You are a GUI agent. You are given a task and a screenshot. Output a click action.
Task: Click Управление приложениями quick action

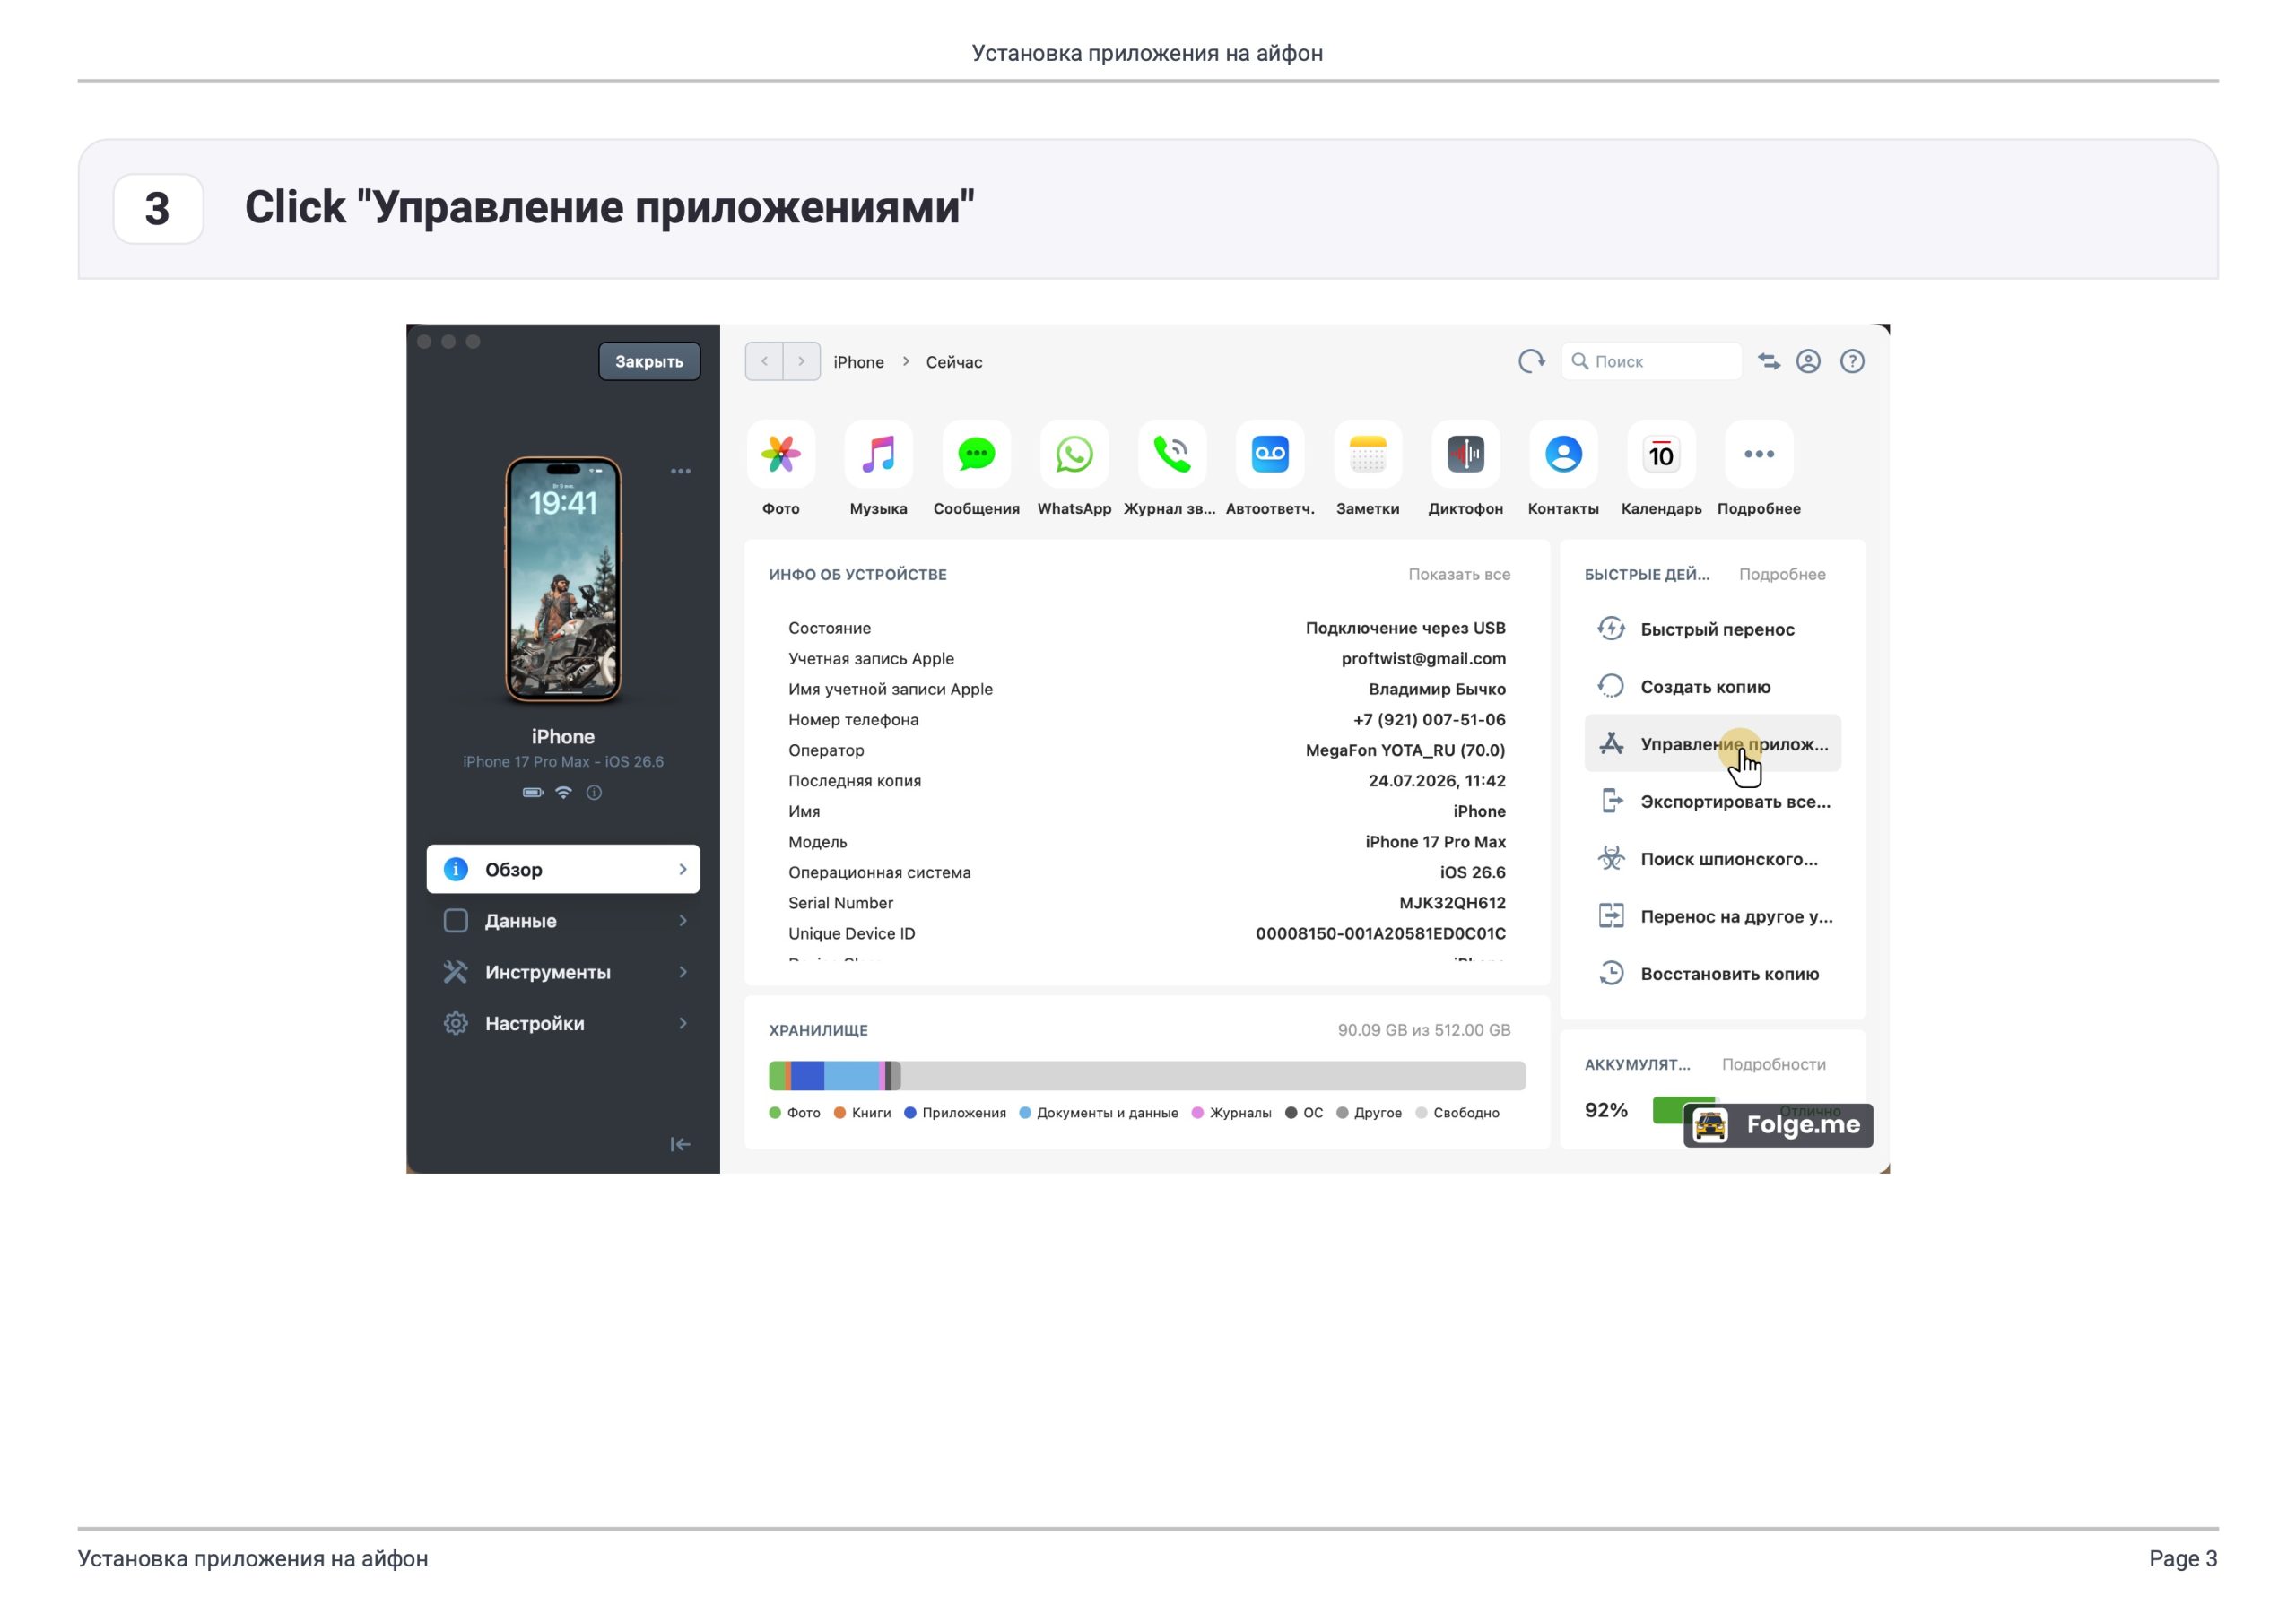(1712, 743)
